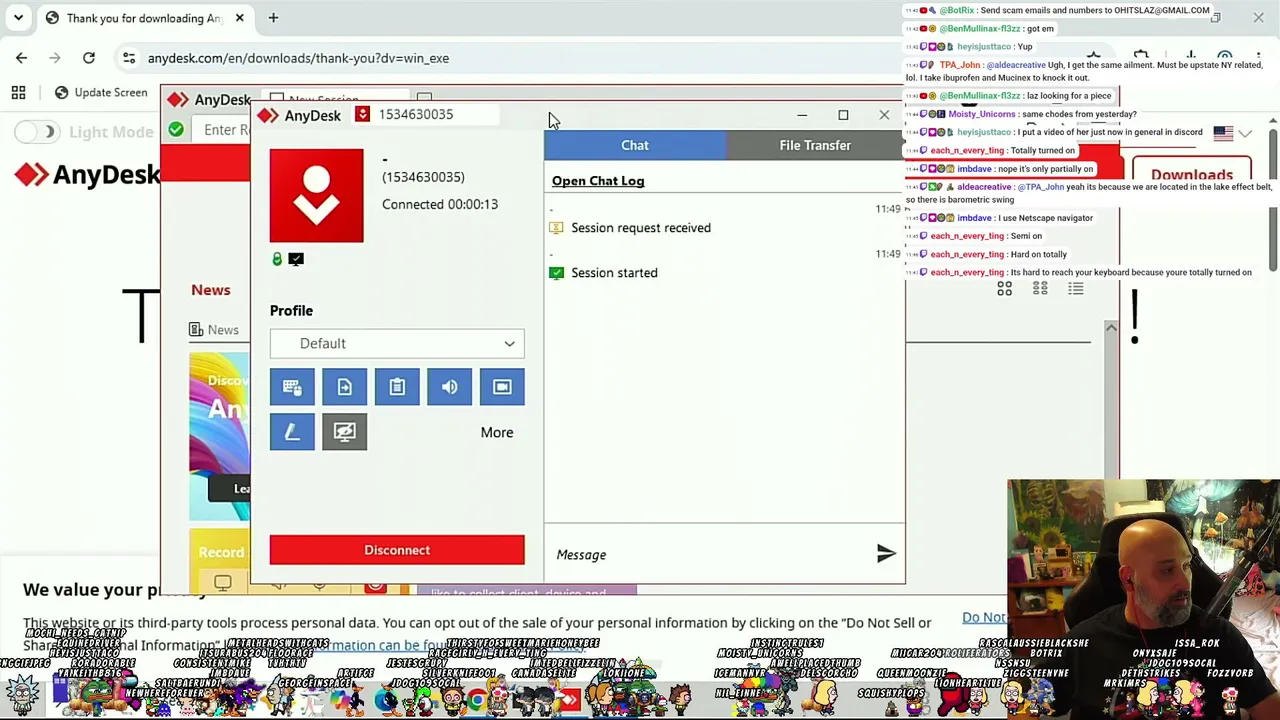Switch to list view icon
The image size is (1280, 720).
tap(1076, 289)
